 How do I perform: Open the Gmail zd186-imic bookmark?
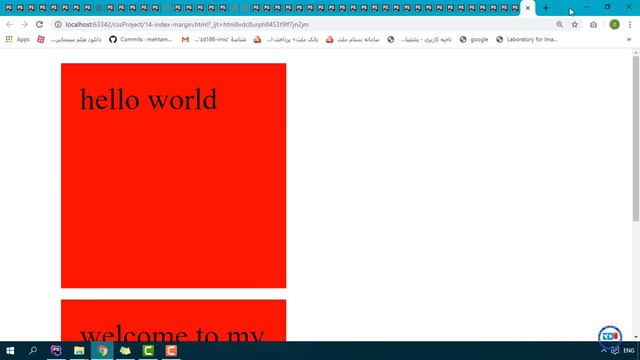[x=214, y=40]
